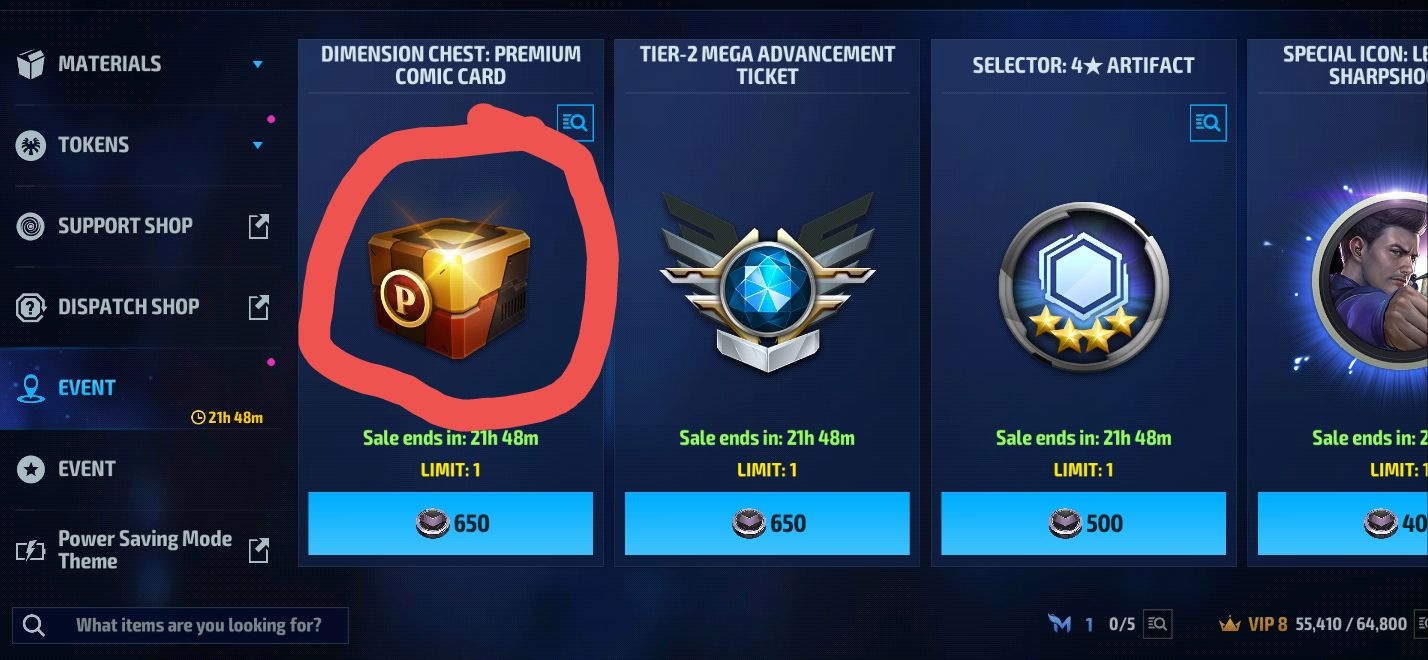Open the Tokens menu category
Screen dimensions: 1428x660
point(140,145)
